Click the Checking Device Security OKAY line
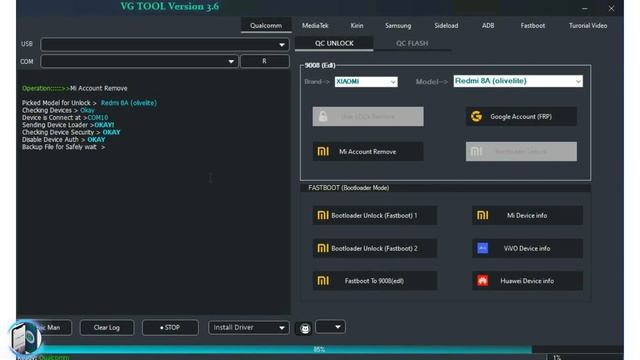 [x=71, y=132]
